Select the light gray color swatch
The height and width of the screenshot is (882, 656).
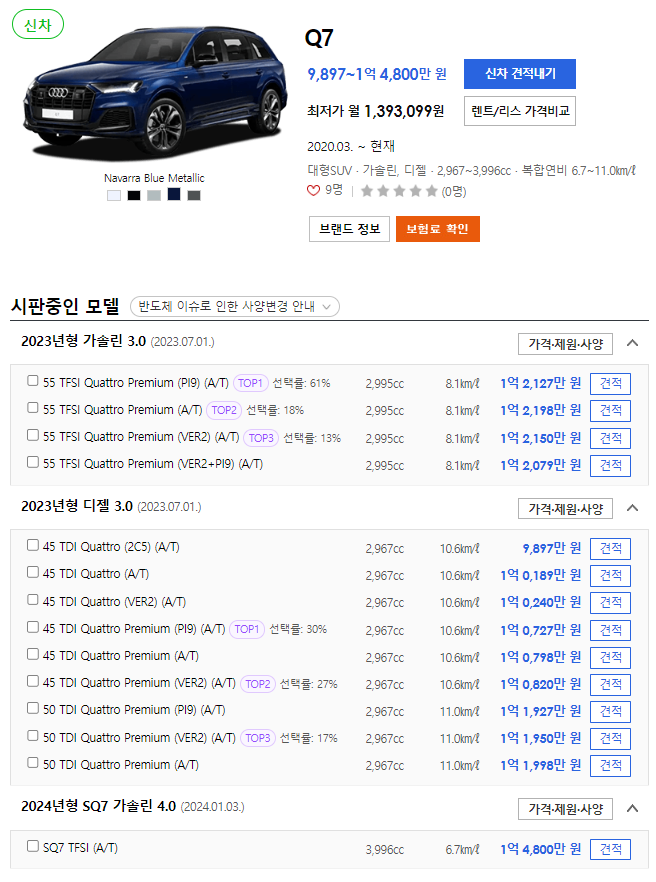pos(154,195)
